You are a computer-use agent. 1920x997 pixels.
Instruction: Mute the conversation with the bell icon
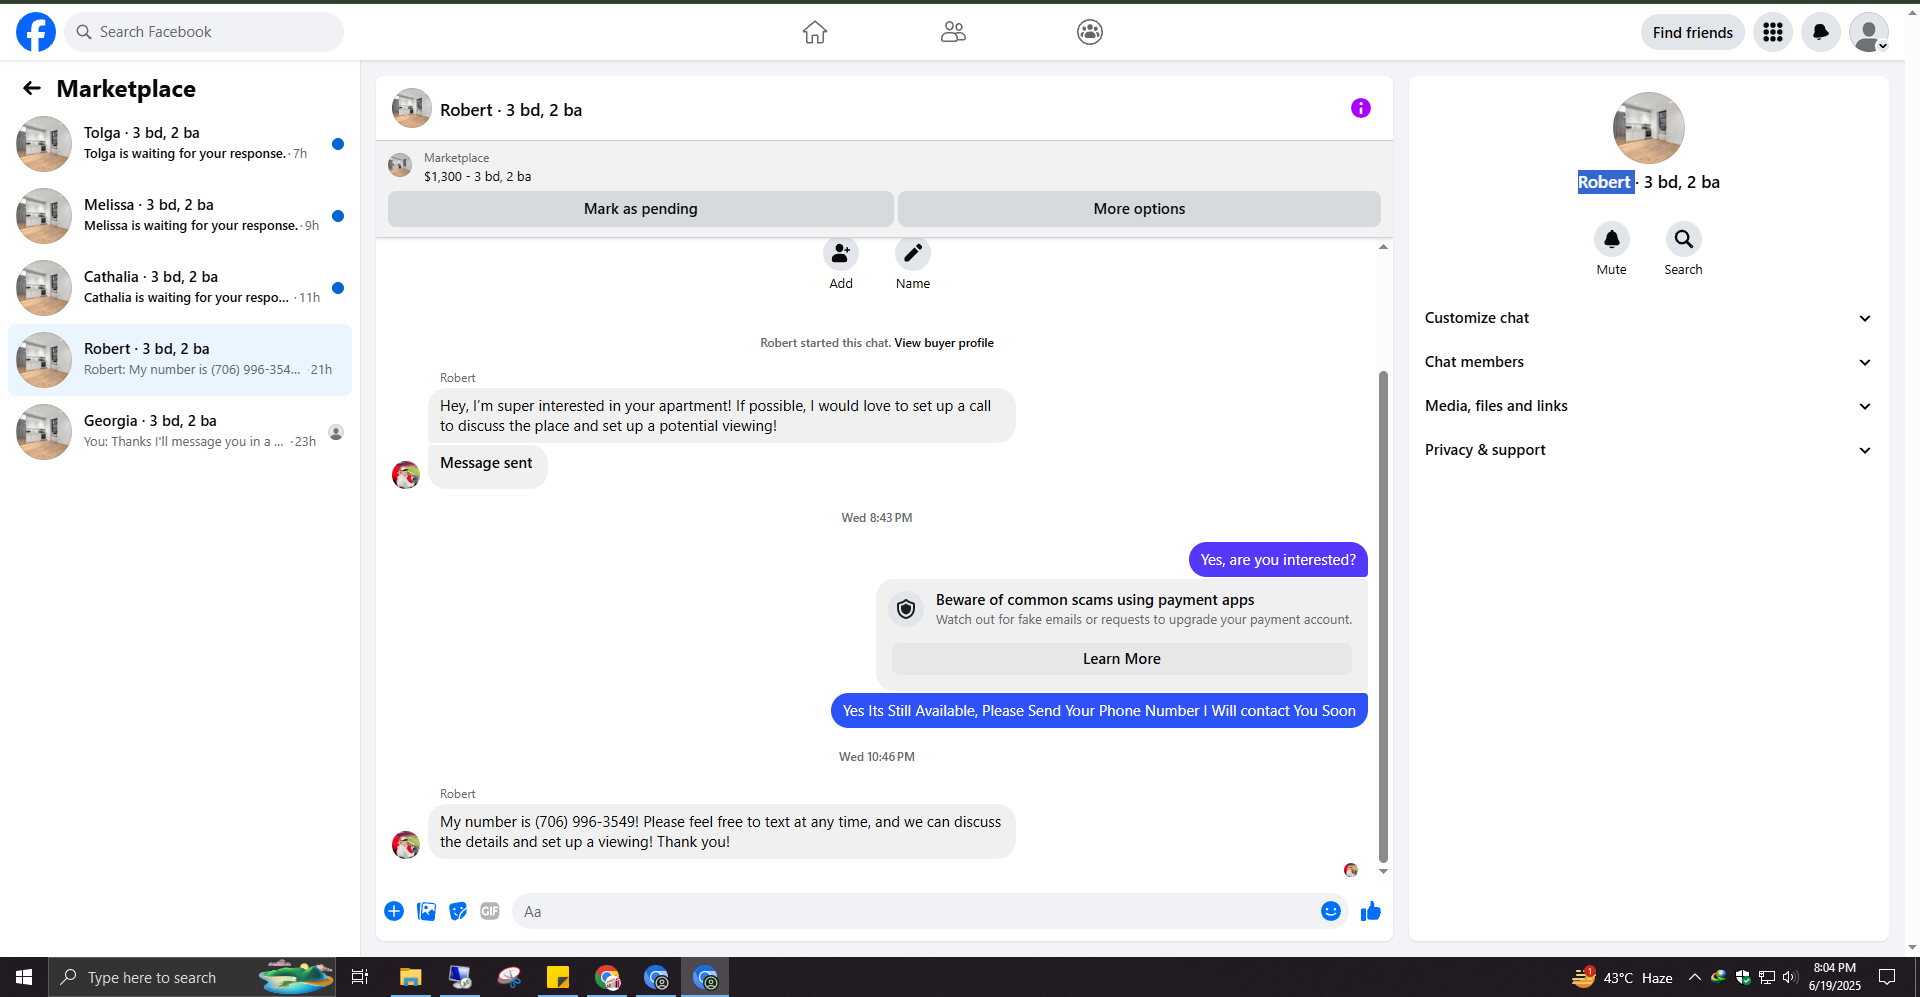[x=1612, y=239]
